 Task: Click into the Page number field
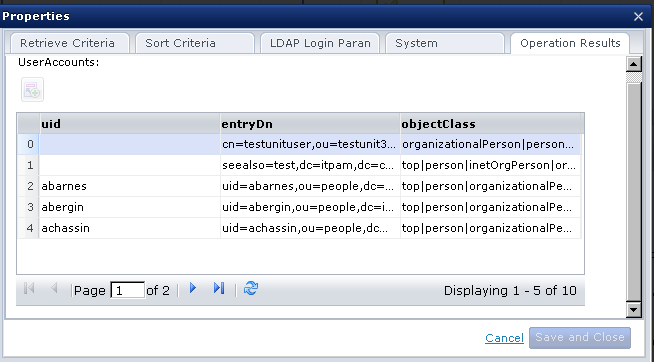coord(128,290)
